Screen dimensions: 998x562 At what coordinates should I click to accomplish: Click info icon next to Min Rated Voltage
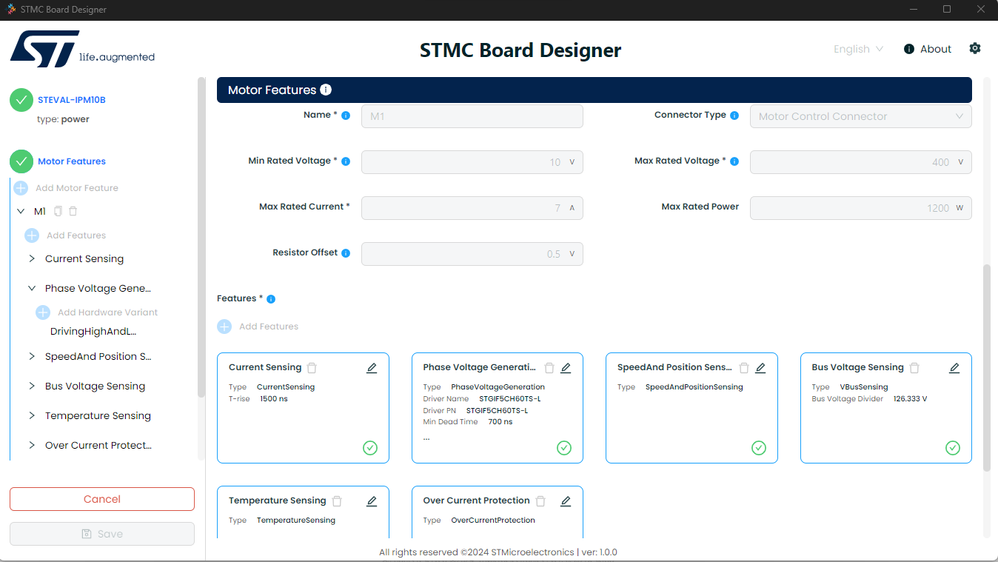coord(346,161)
